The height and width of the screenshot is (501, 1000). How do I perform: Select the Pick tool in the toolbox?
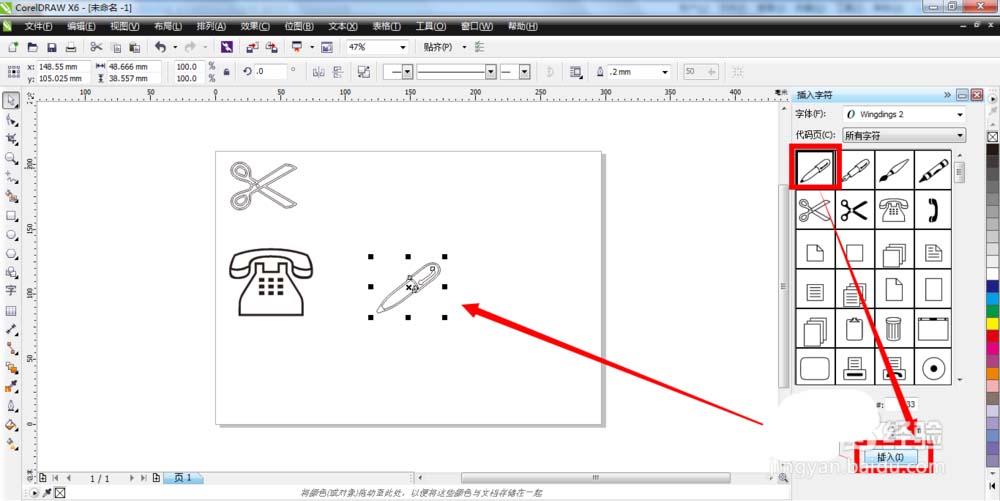pos(11,101)
